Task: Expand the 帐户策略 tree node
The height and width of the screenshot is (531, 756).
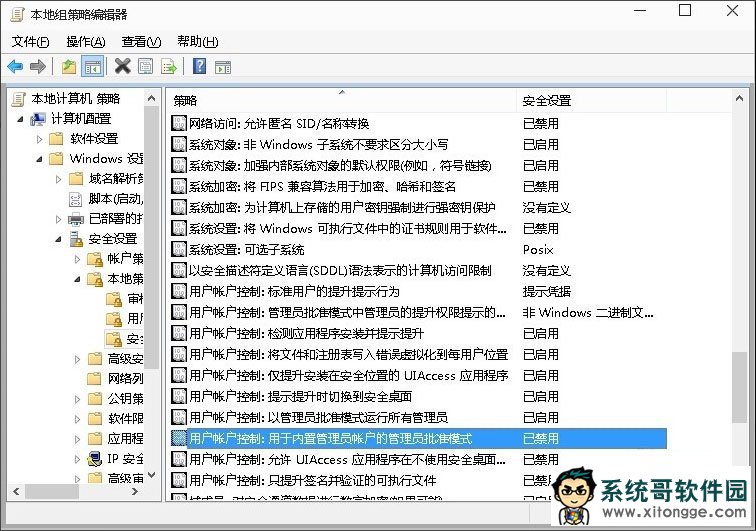Action: pos(78,259)
